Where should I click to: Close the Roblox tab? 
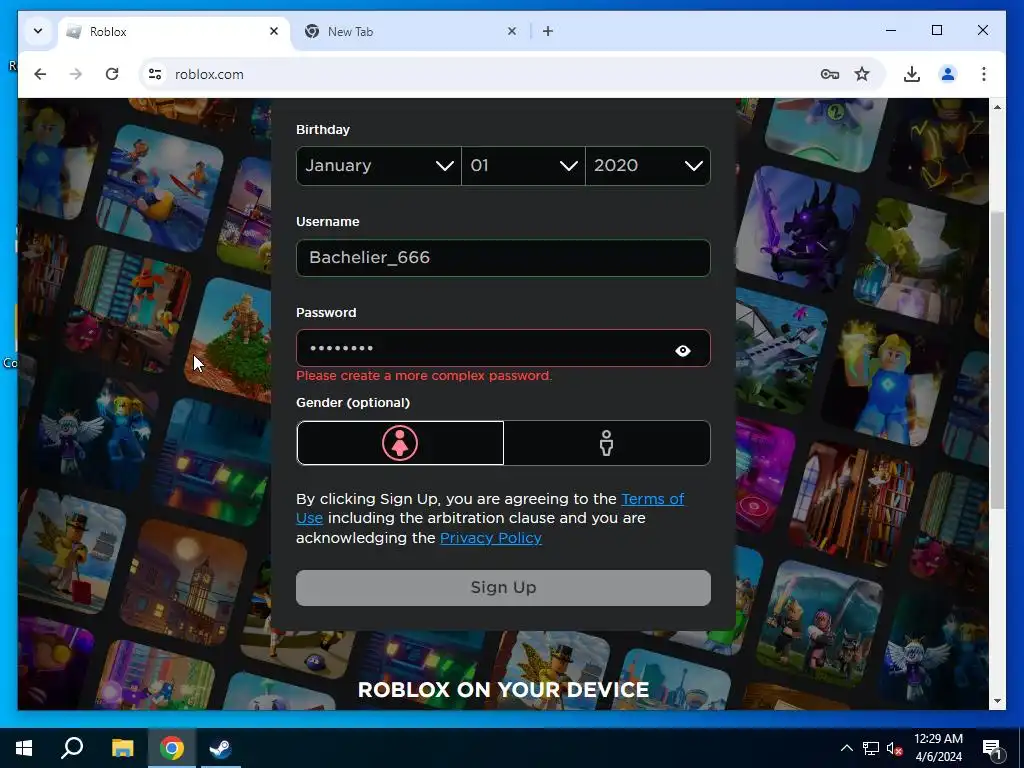pyautogui.click(x=274, y=31)
